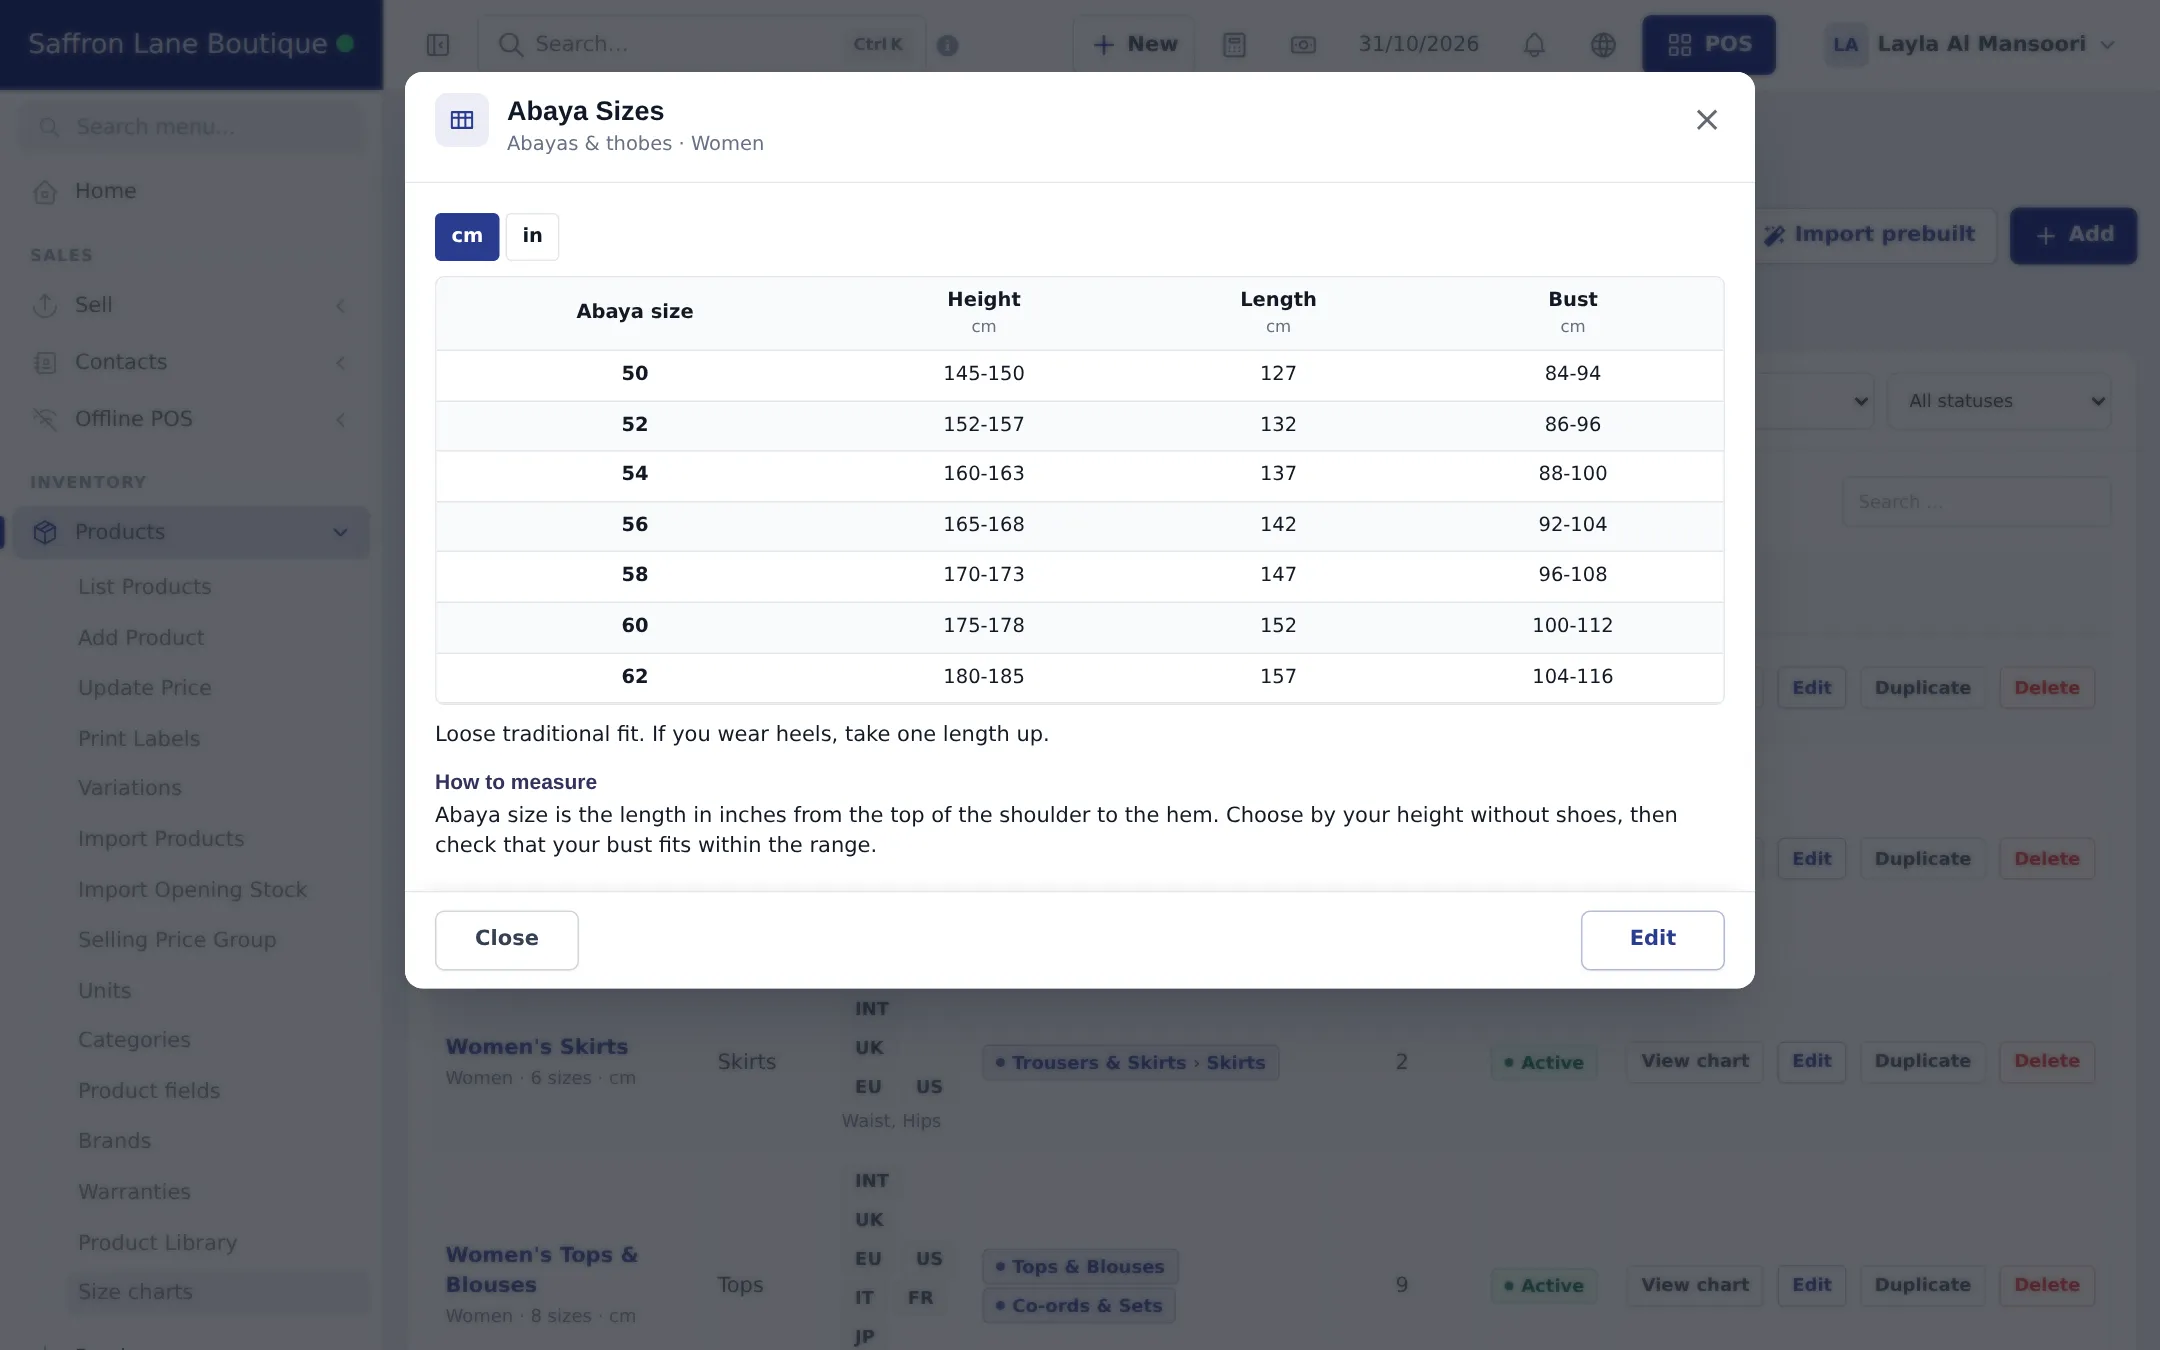Open Size charts in sidebar
Viewport: 2160px width, 1350px height.
pyautogui.click(x=136, y=1292)
